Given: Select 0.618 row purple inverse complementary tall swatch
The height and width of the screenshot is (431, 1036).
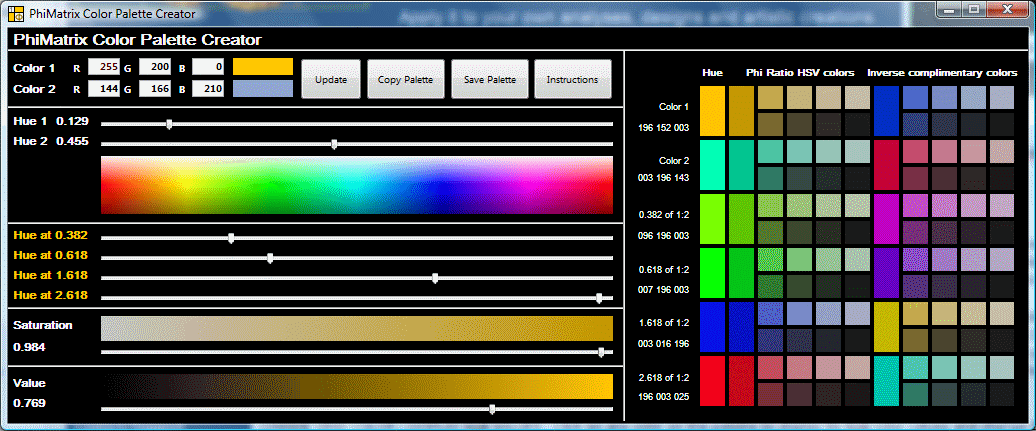Looking at the screenshot, I should [886, 273].
